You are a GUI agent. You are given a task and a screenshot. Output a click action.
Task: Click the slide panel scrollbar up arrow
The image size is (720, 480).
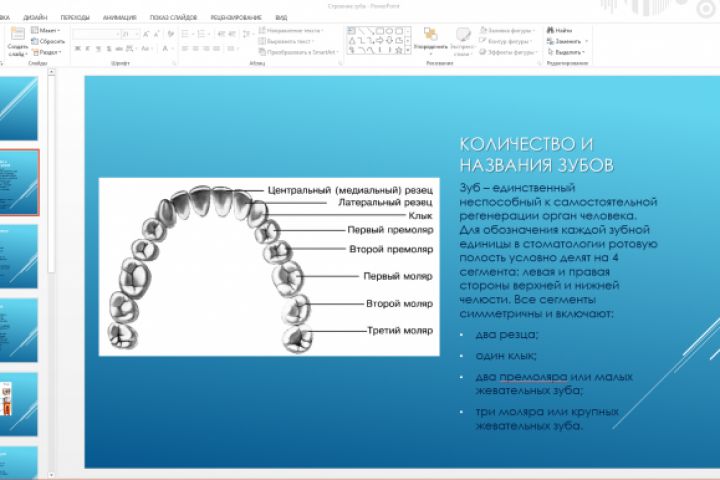point(51,72)
